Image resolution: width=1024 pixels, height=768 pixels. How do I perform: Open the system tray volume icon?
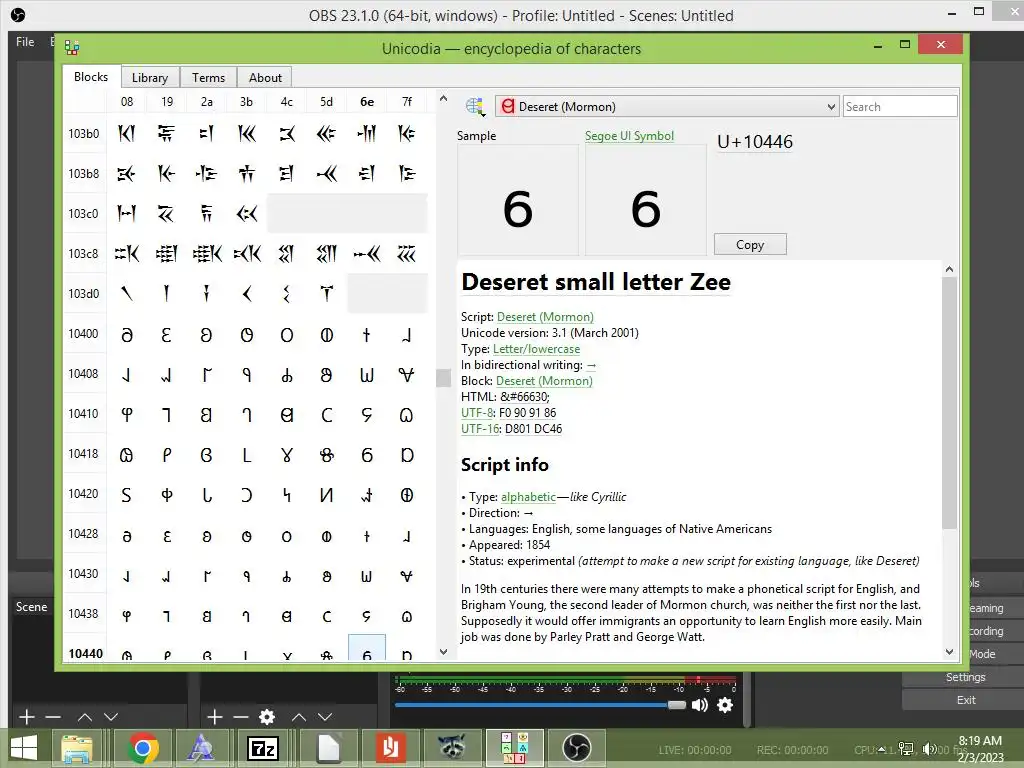pos(929,748)
